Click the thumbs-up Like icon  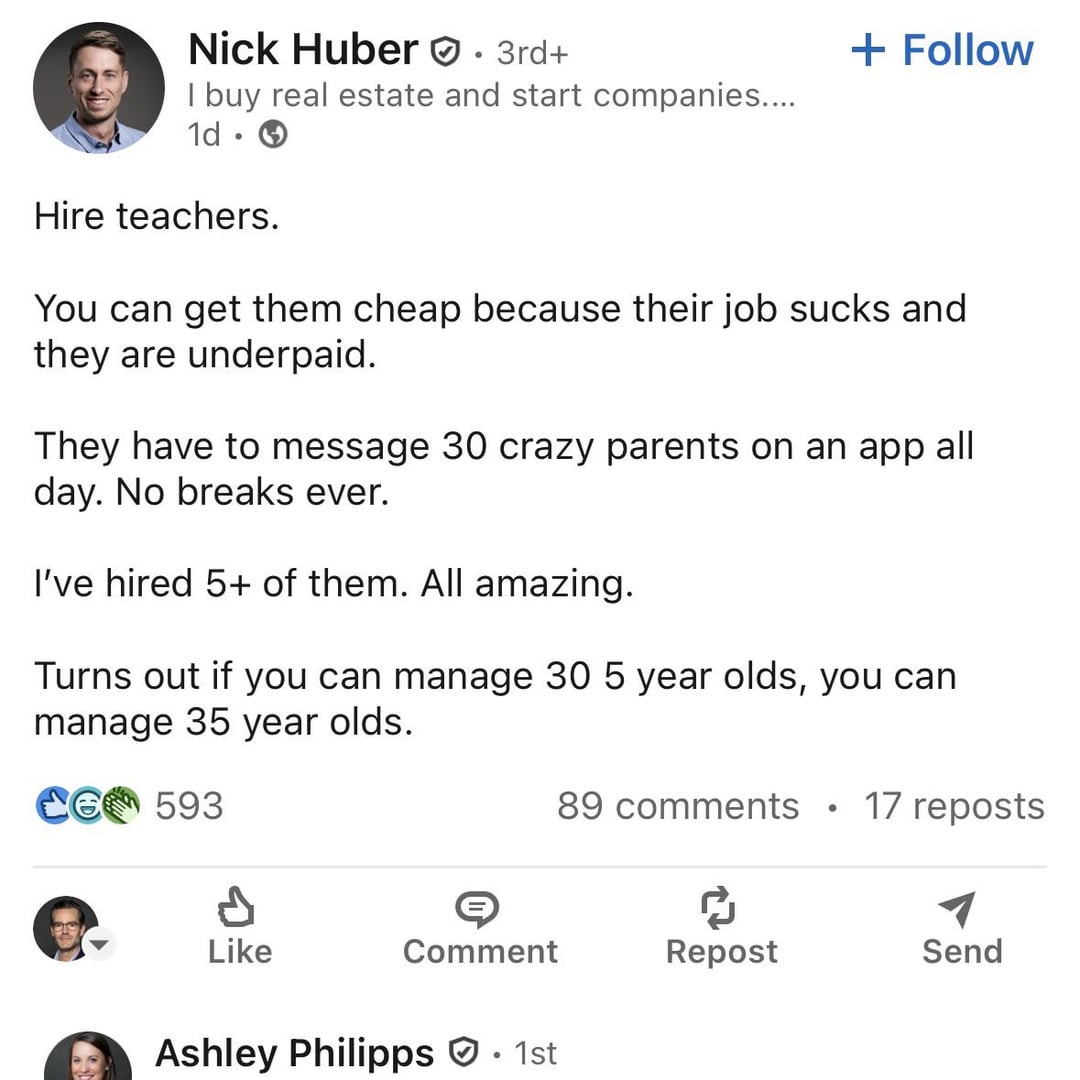(x=237, y=908)
